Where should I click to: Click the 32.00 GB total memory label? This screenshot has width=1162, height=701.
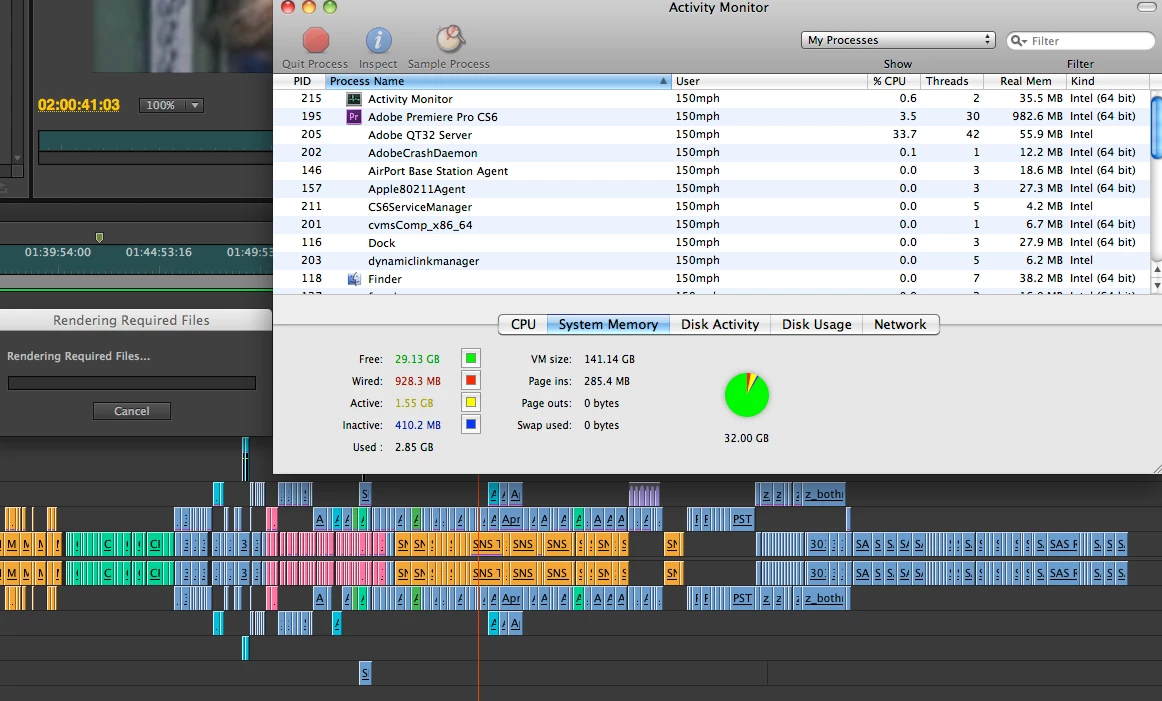746,438
